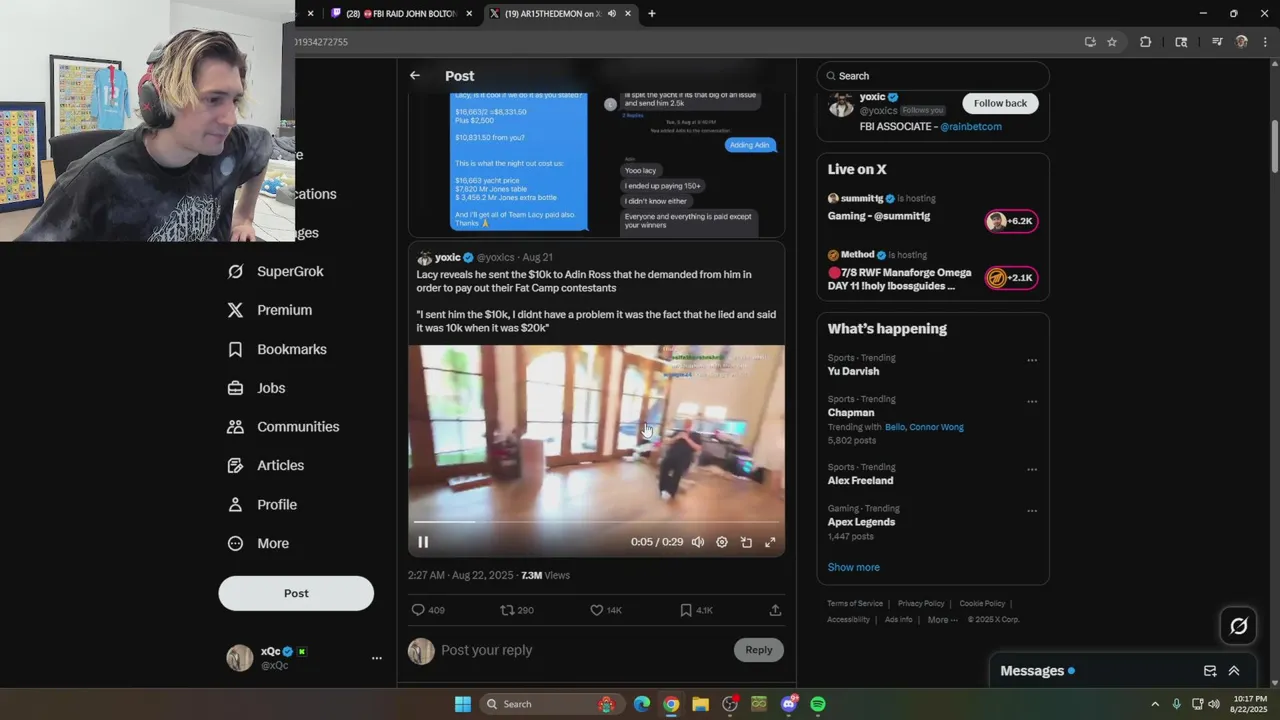Screen dimensions: 1280x720
Task: Open Bookmarks in the sidebar
Action: [x=277, y=349]
